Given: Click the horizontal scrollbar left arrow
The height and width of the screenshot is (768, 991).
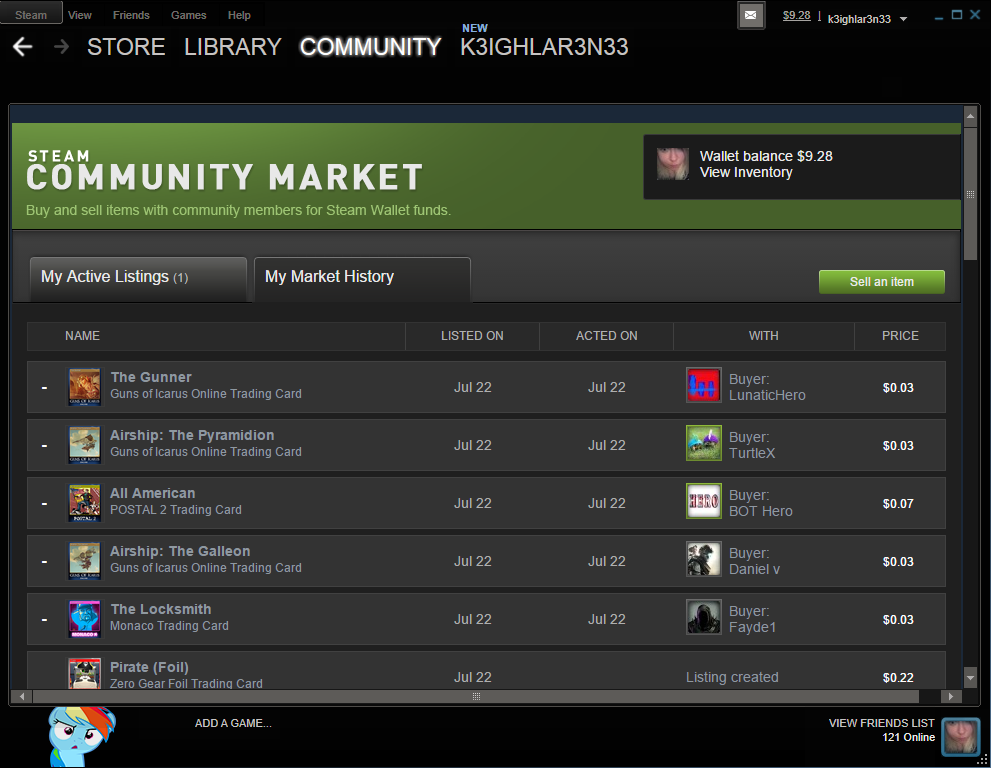Looking at the screenshot, I should [x=21, y=697].
